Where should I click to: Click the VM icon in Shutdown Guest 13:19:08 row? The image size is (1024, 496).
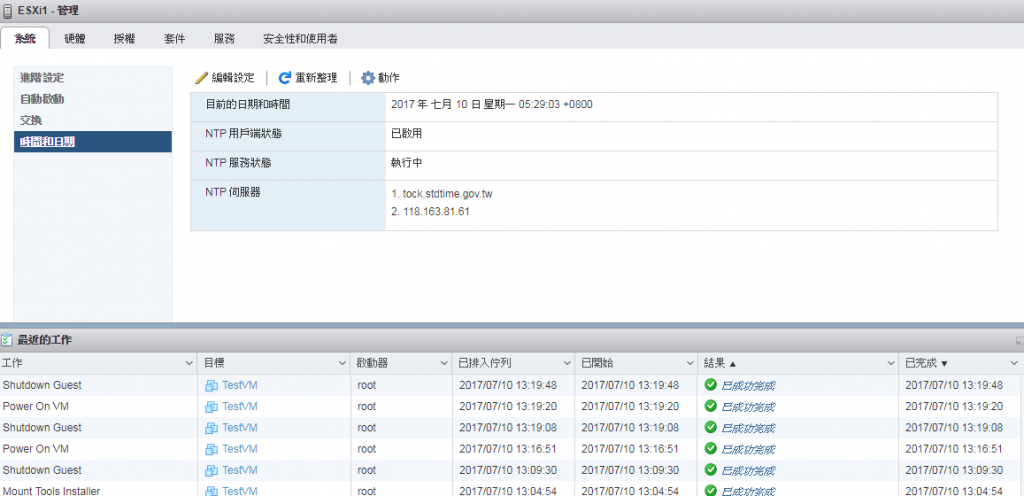(211, 428)
